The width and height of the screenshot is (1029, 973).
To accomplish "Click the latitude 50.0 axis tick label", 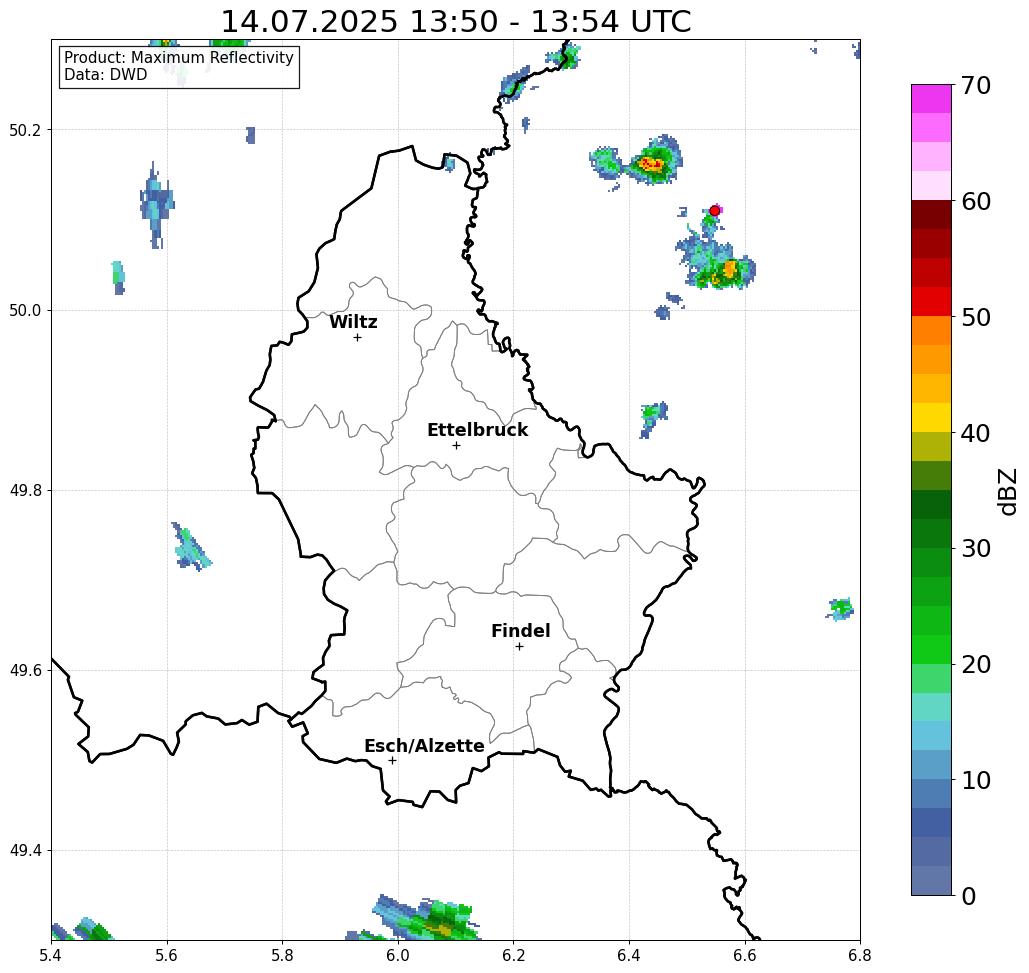I will (x=25, y=310).
